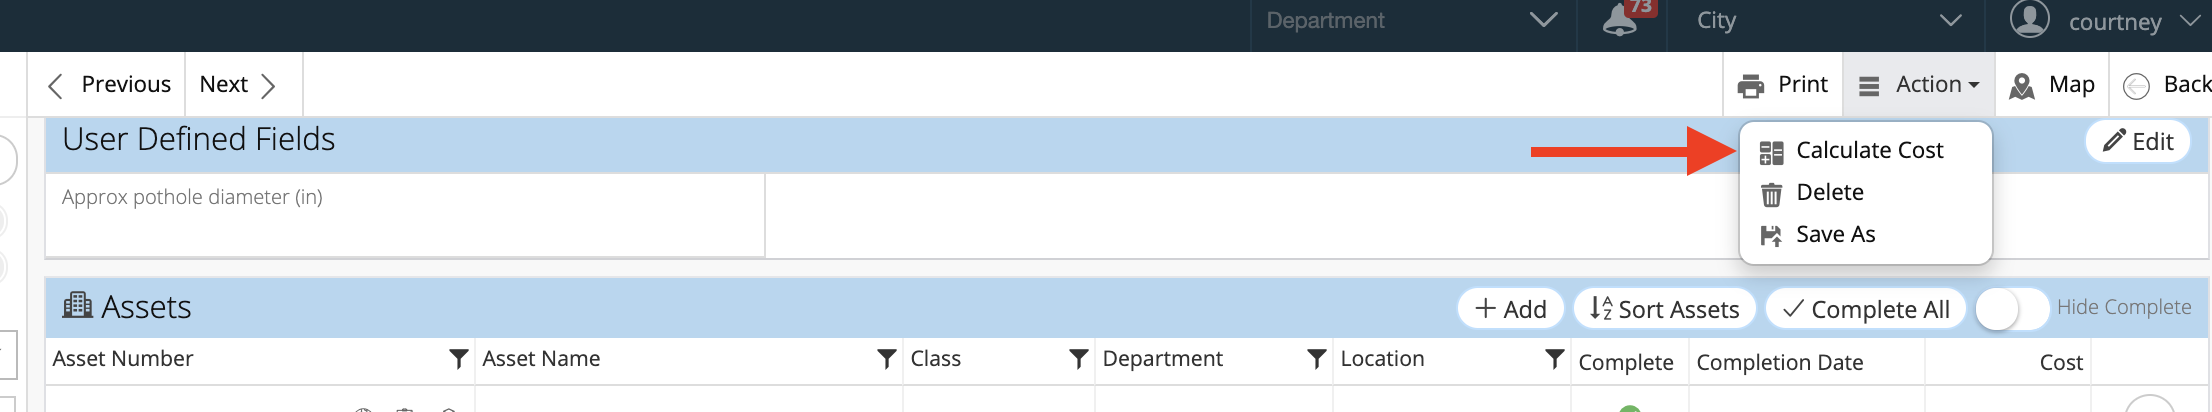
Task: Toggle the Hide Complete switch
Action: coord(2011,308)
